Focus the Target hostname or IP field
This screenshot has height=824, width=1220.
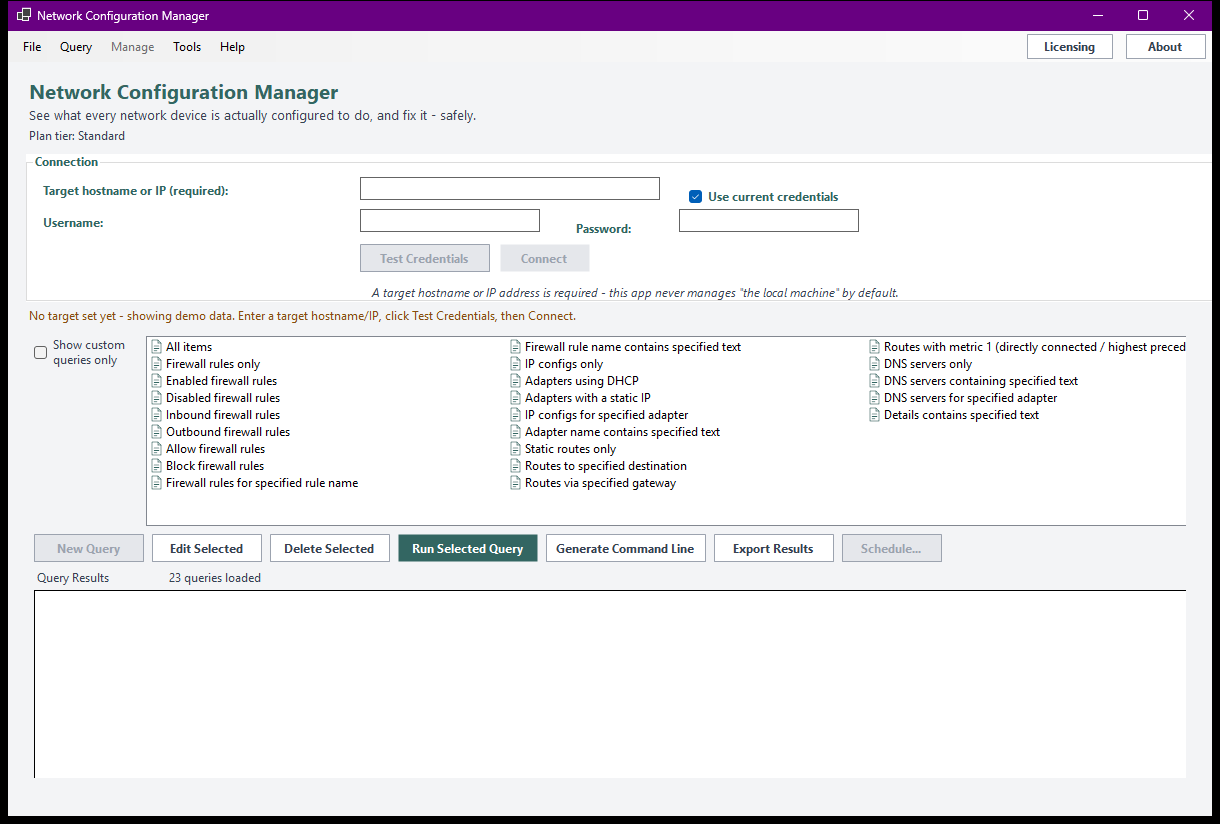click(x=510, y=189)
